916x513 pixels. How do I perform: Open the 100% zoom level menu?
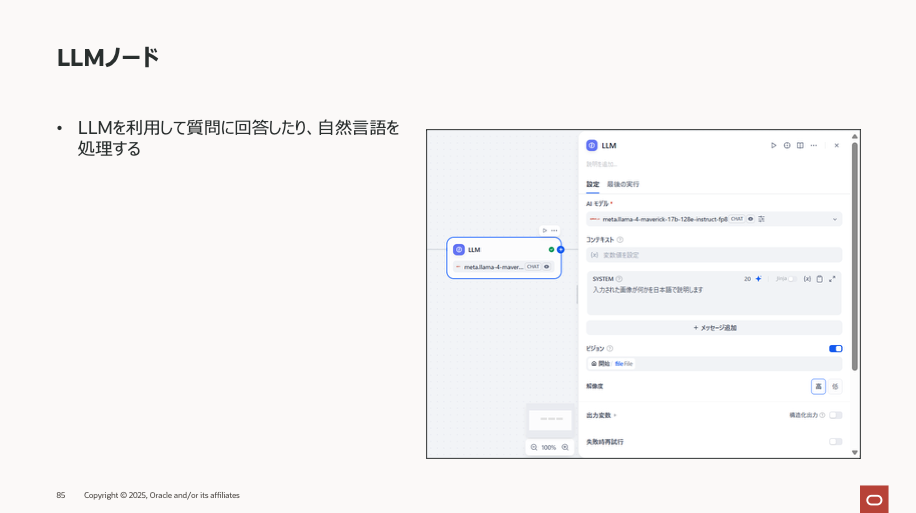click(x=549, y=447)
